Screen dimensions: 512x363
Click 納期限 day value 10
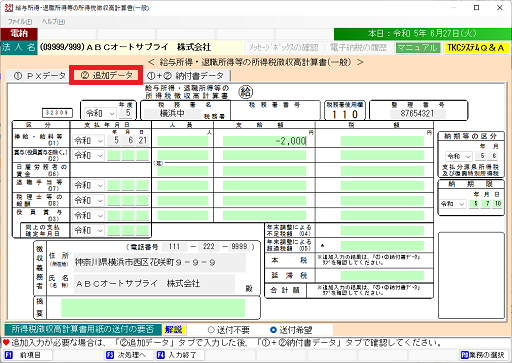tap(497, 204)
